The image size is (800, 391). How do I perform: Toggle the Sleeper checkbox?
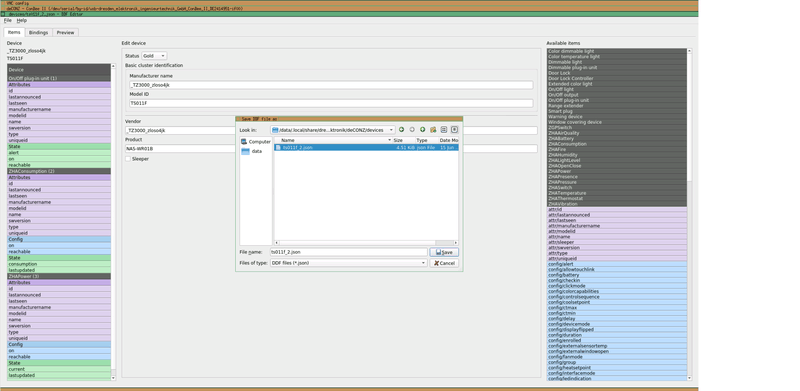pyautogui.click(x=128, y=159)
